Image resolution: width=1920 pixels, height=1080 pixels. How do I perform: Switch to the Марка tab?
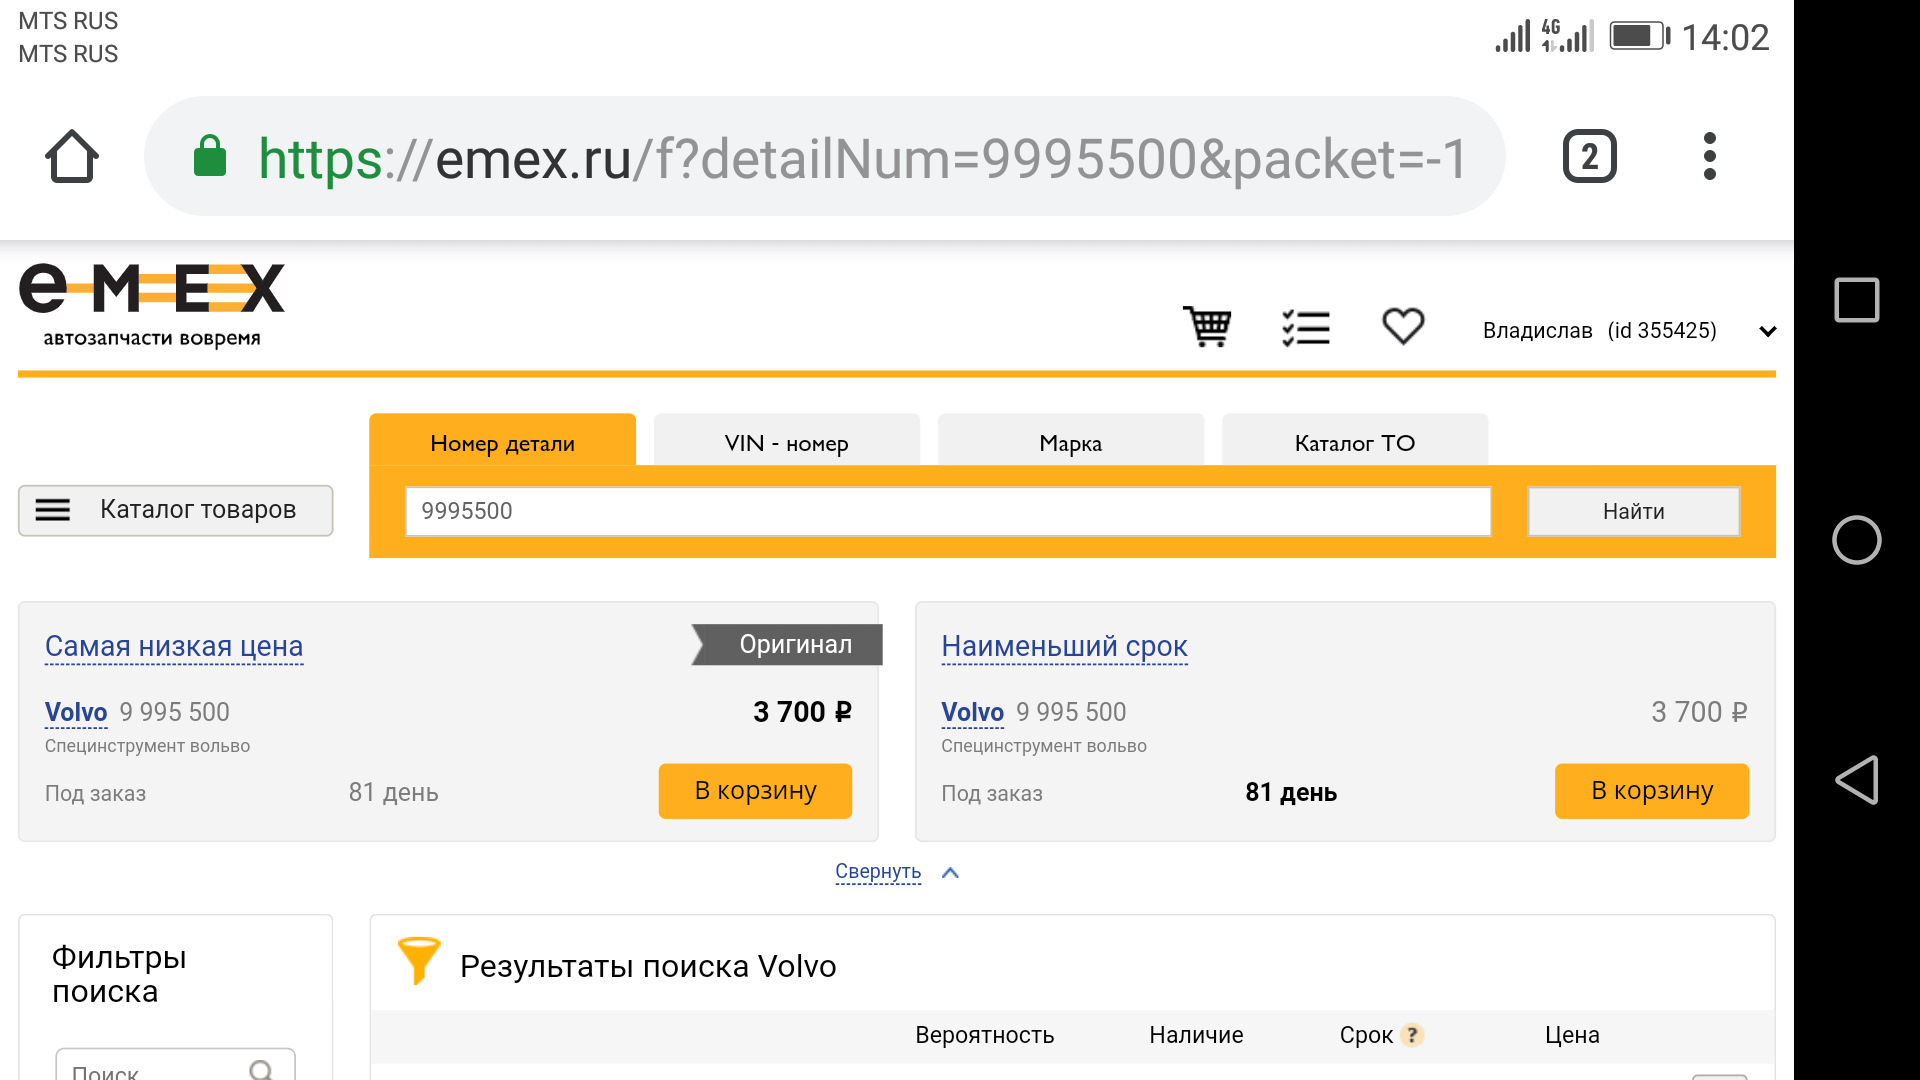[1070, 441]
